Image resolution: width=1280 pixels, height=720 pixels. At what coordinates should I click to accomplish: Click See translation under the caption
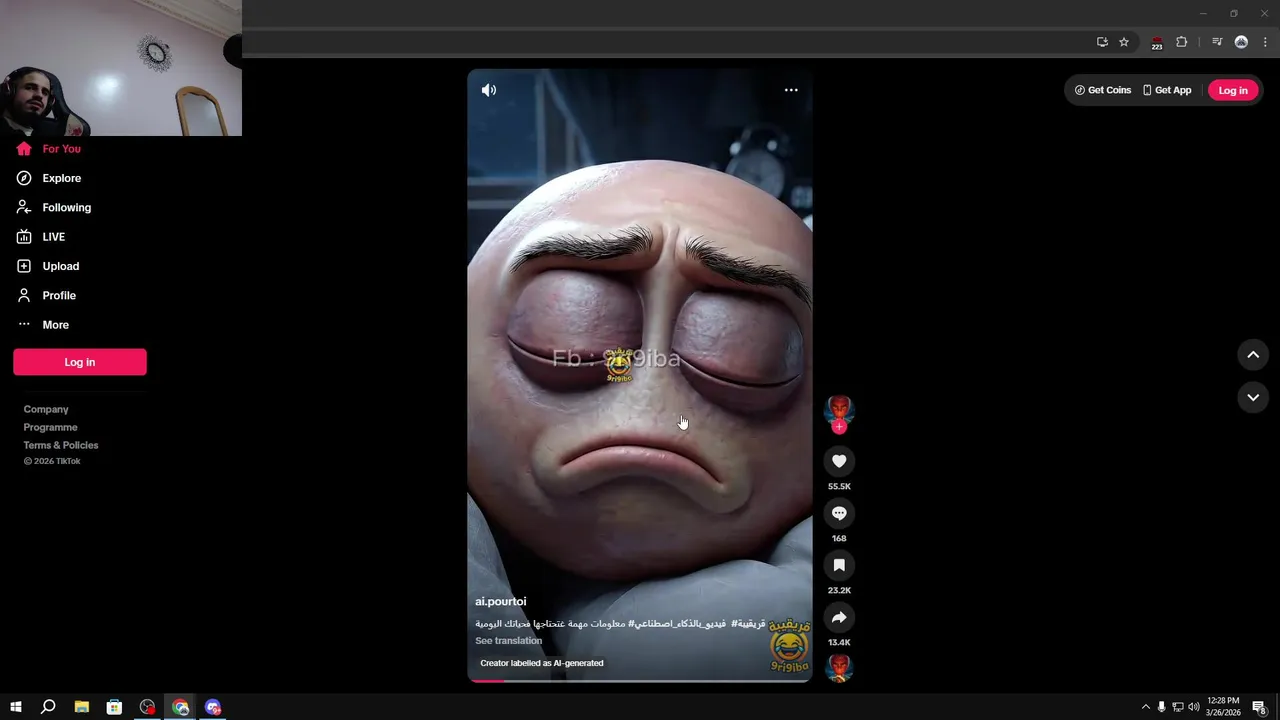tap(508, 641)
